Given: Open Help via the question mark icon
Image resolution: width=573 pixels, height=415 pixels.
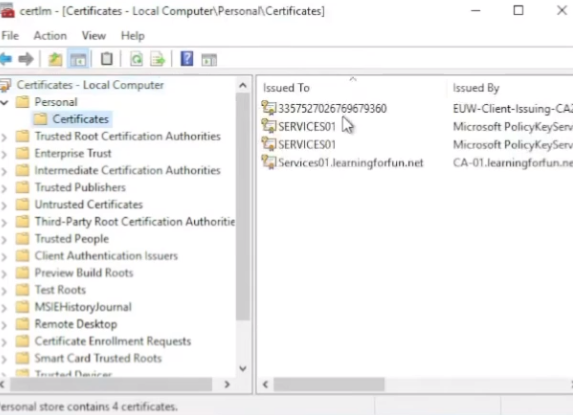Looking at the screenshot, I should (187, 59).
